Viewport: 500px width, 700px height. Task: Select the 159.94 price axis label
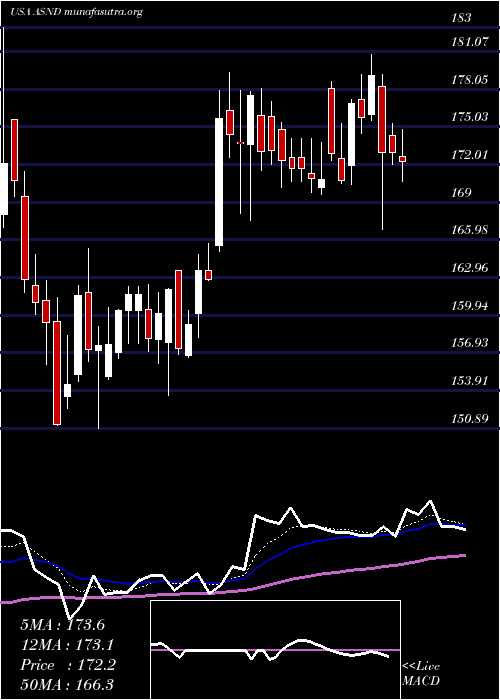click(x=469, y=306)
